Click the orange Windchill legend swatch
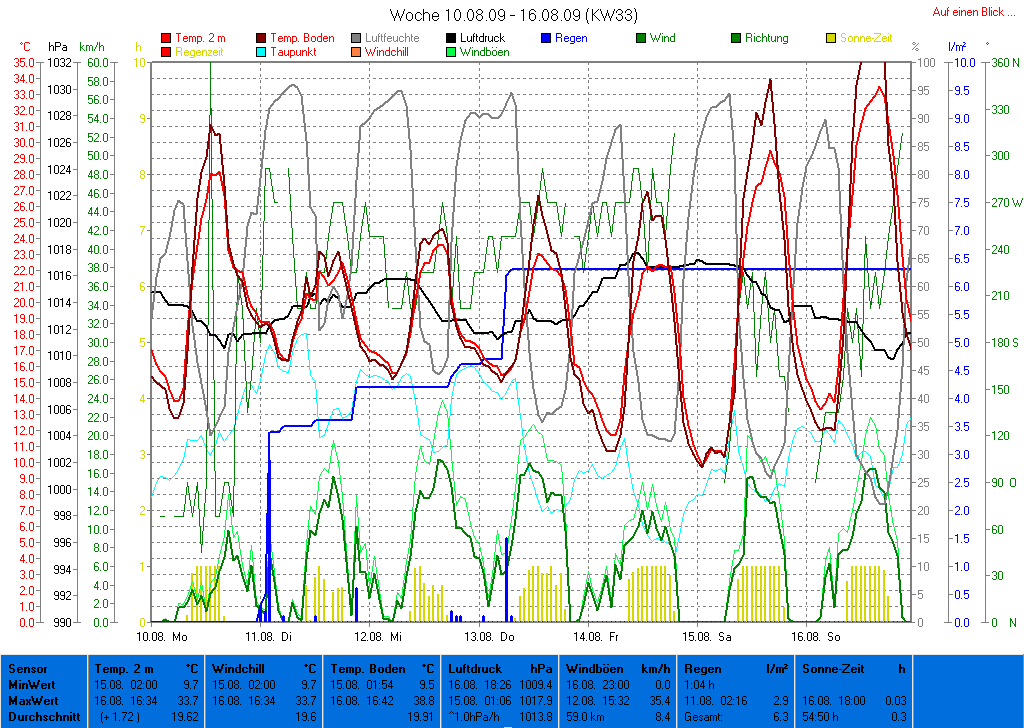This screenshot has width=1024, height=728. 356,51
